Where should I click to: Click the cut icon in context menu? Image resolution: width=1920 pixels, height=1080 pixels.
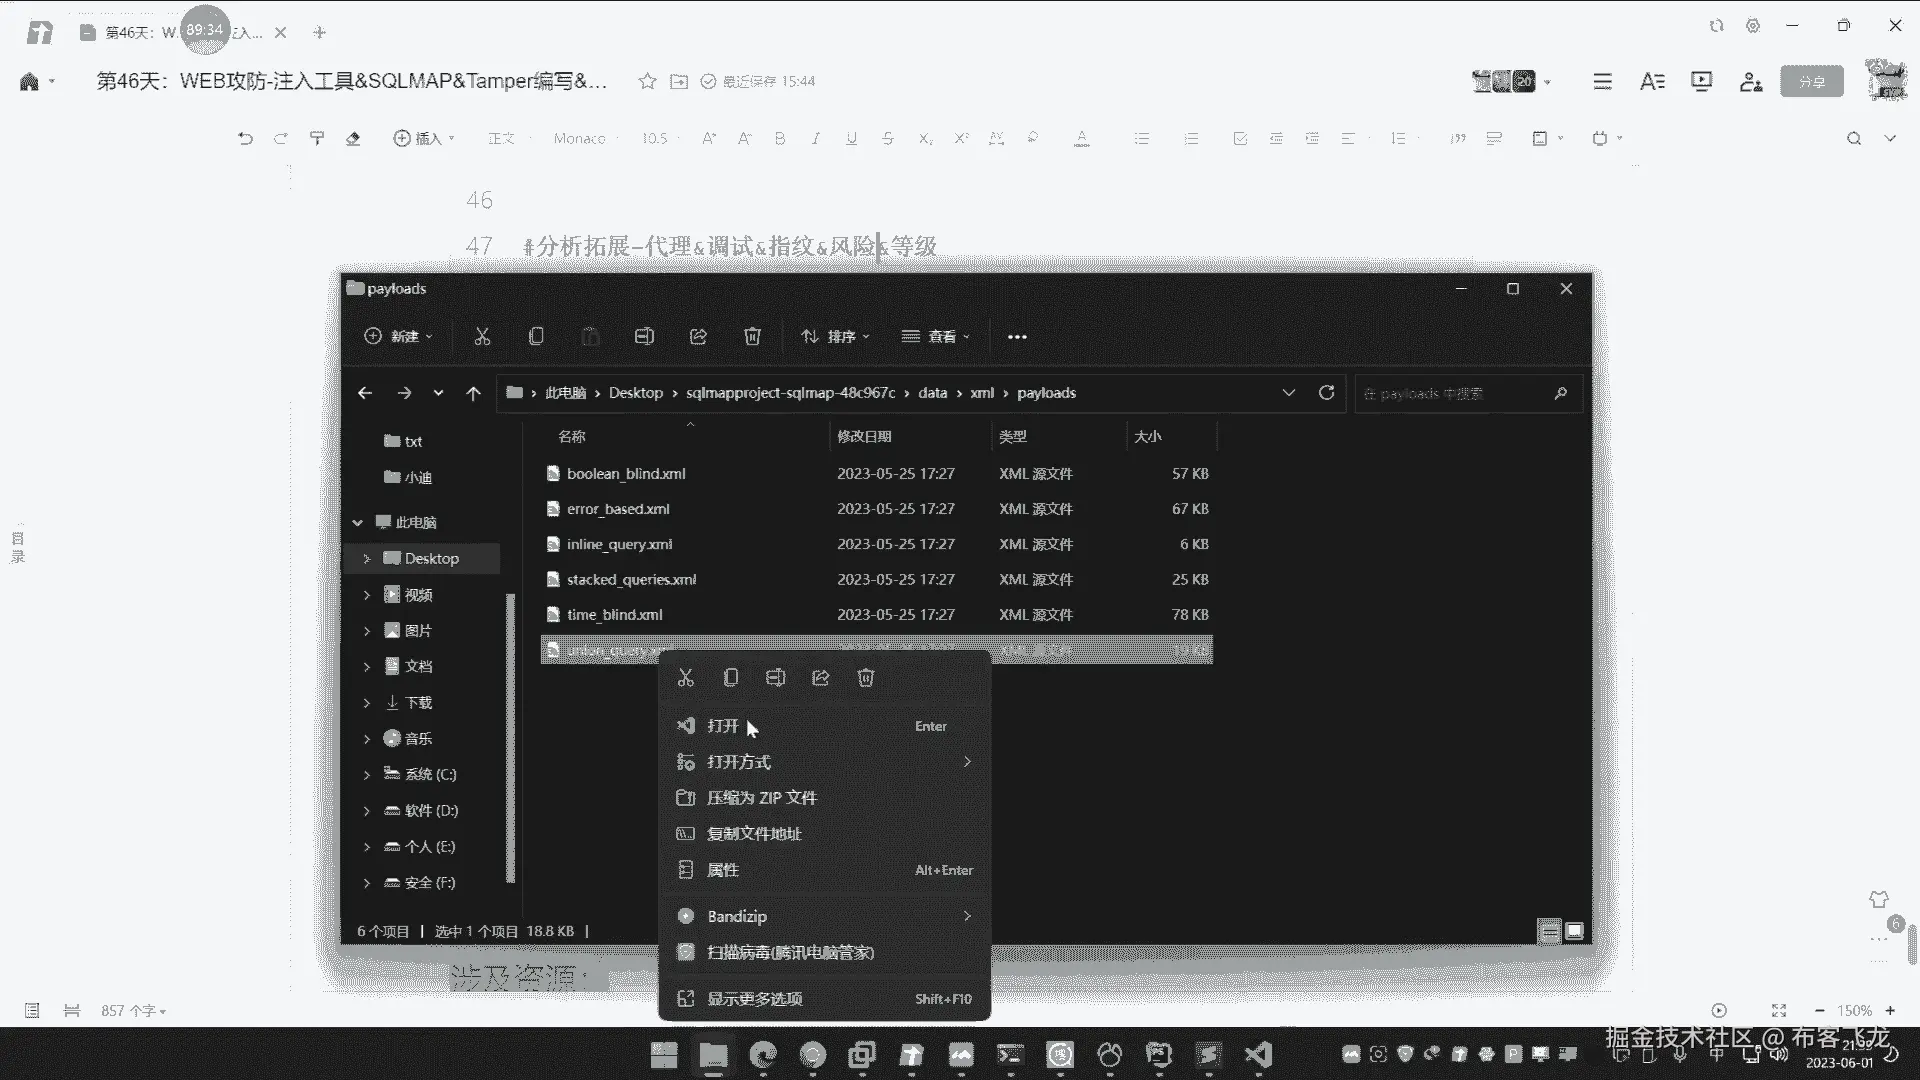tap(685, 678)
